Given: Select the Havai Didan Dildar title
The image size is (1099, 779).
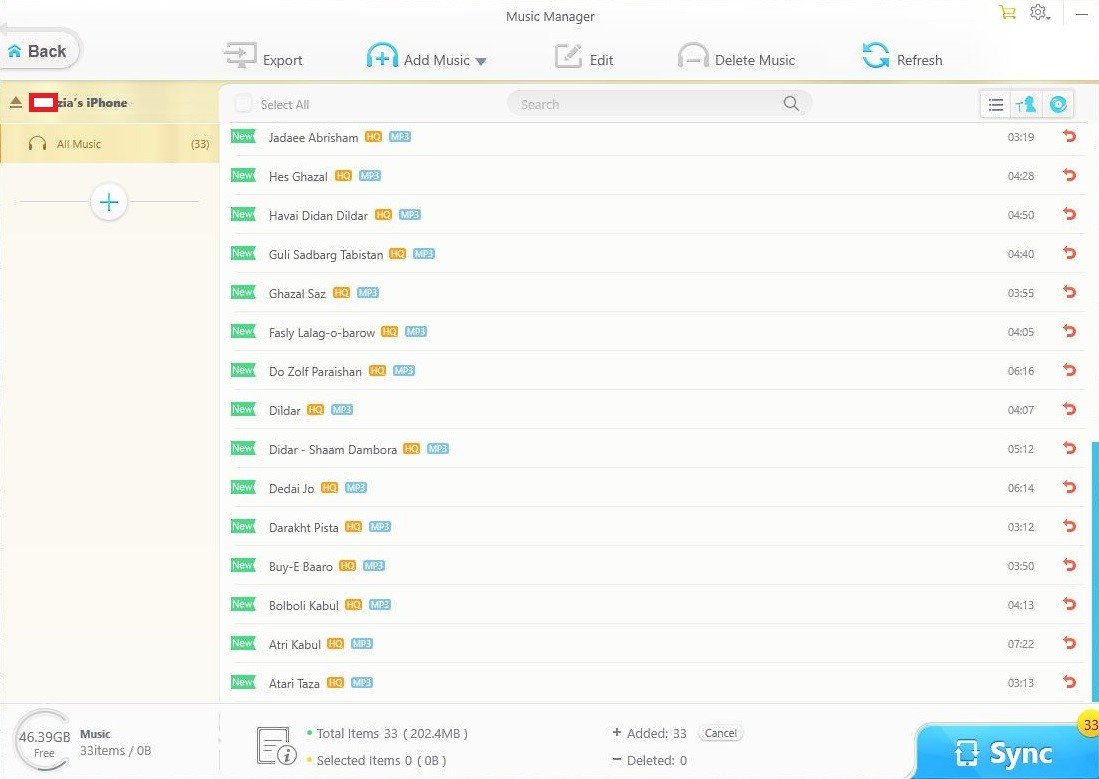Looking at the screenshot, I should (318, 215).
